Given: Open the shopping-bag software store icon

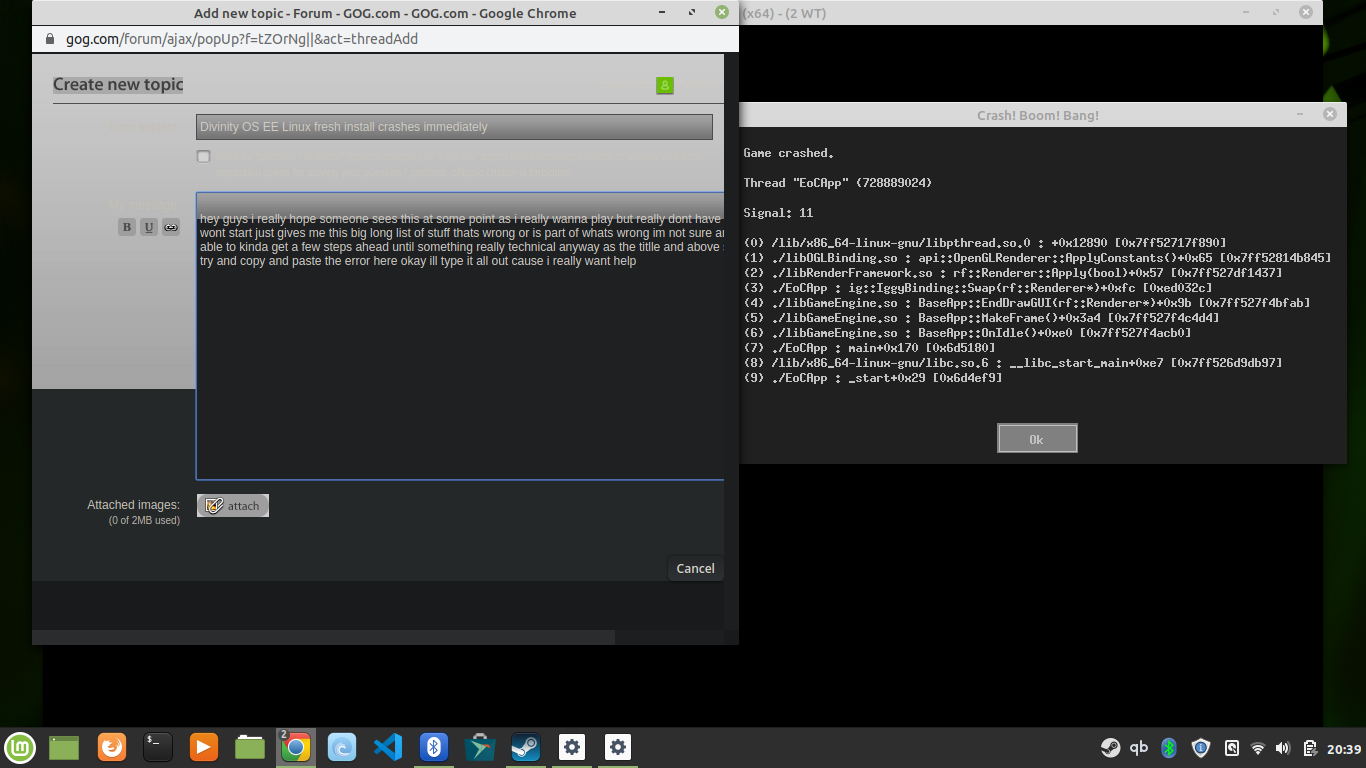Looking at the screenshot, I should 480,747.
